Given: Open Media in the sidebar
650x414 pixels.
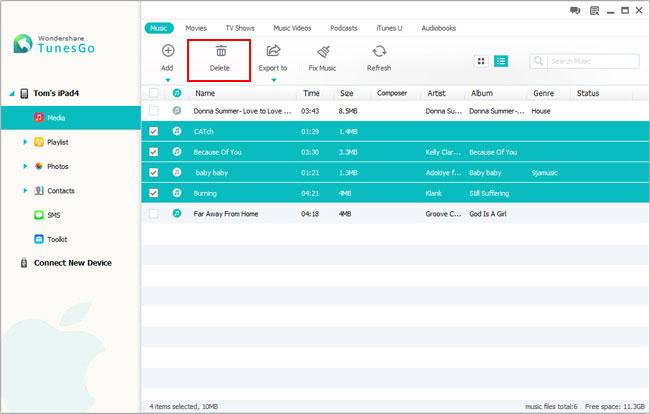Looking at the screenshot, I should point(71,118).
